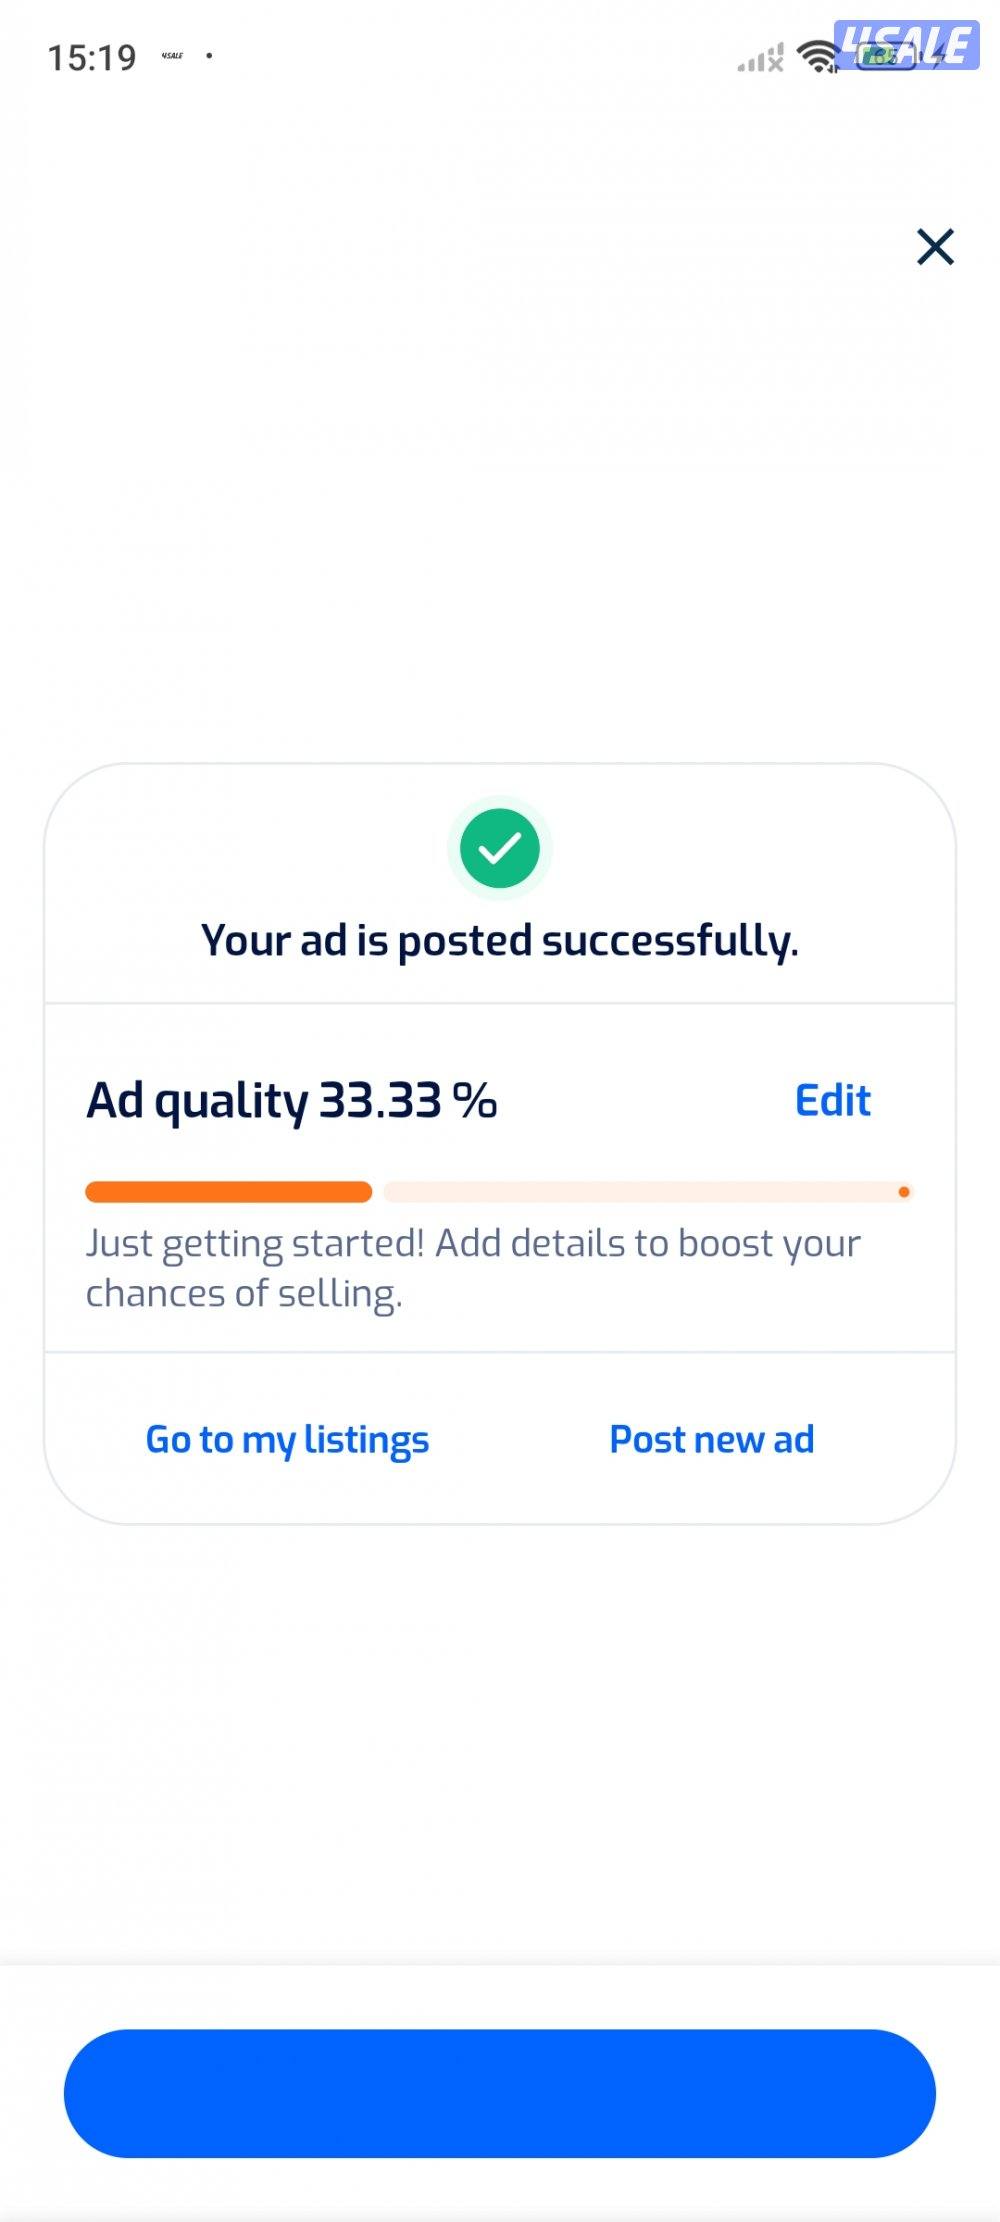Tap the Wi-Fi status icon

[x=818, y=57]
